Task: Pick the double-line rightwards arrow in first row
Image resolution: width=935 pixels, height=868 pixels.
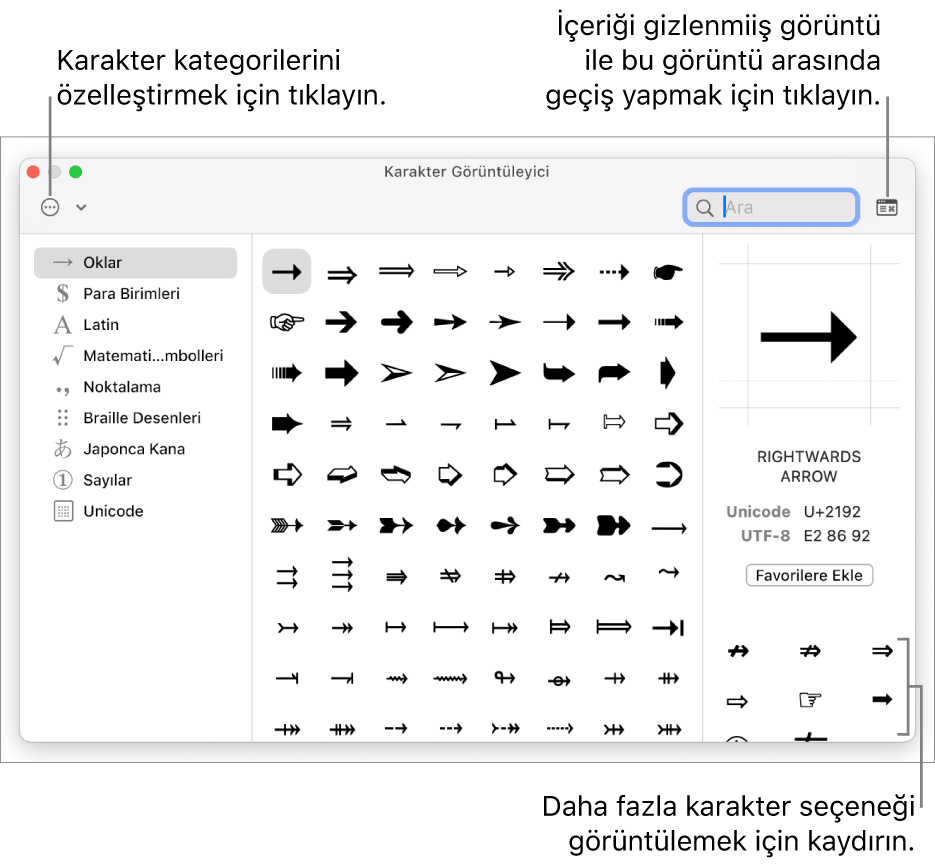Action: [x=342, y=274]
